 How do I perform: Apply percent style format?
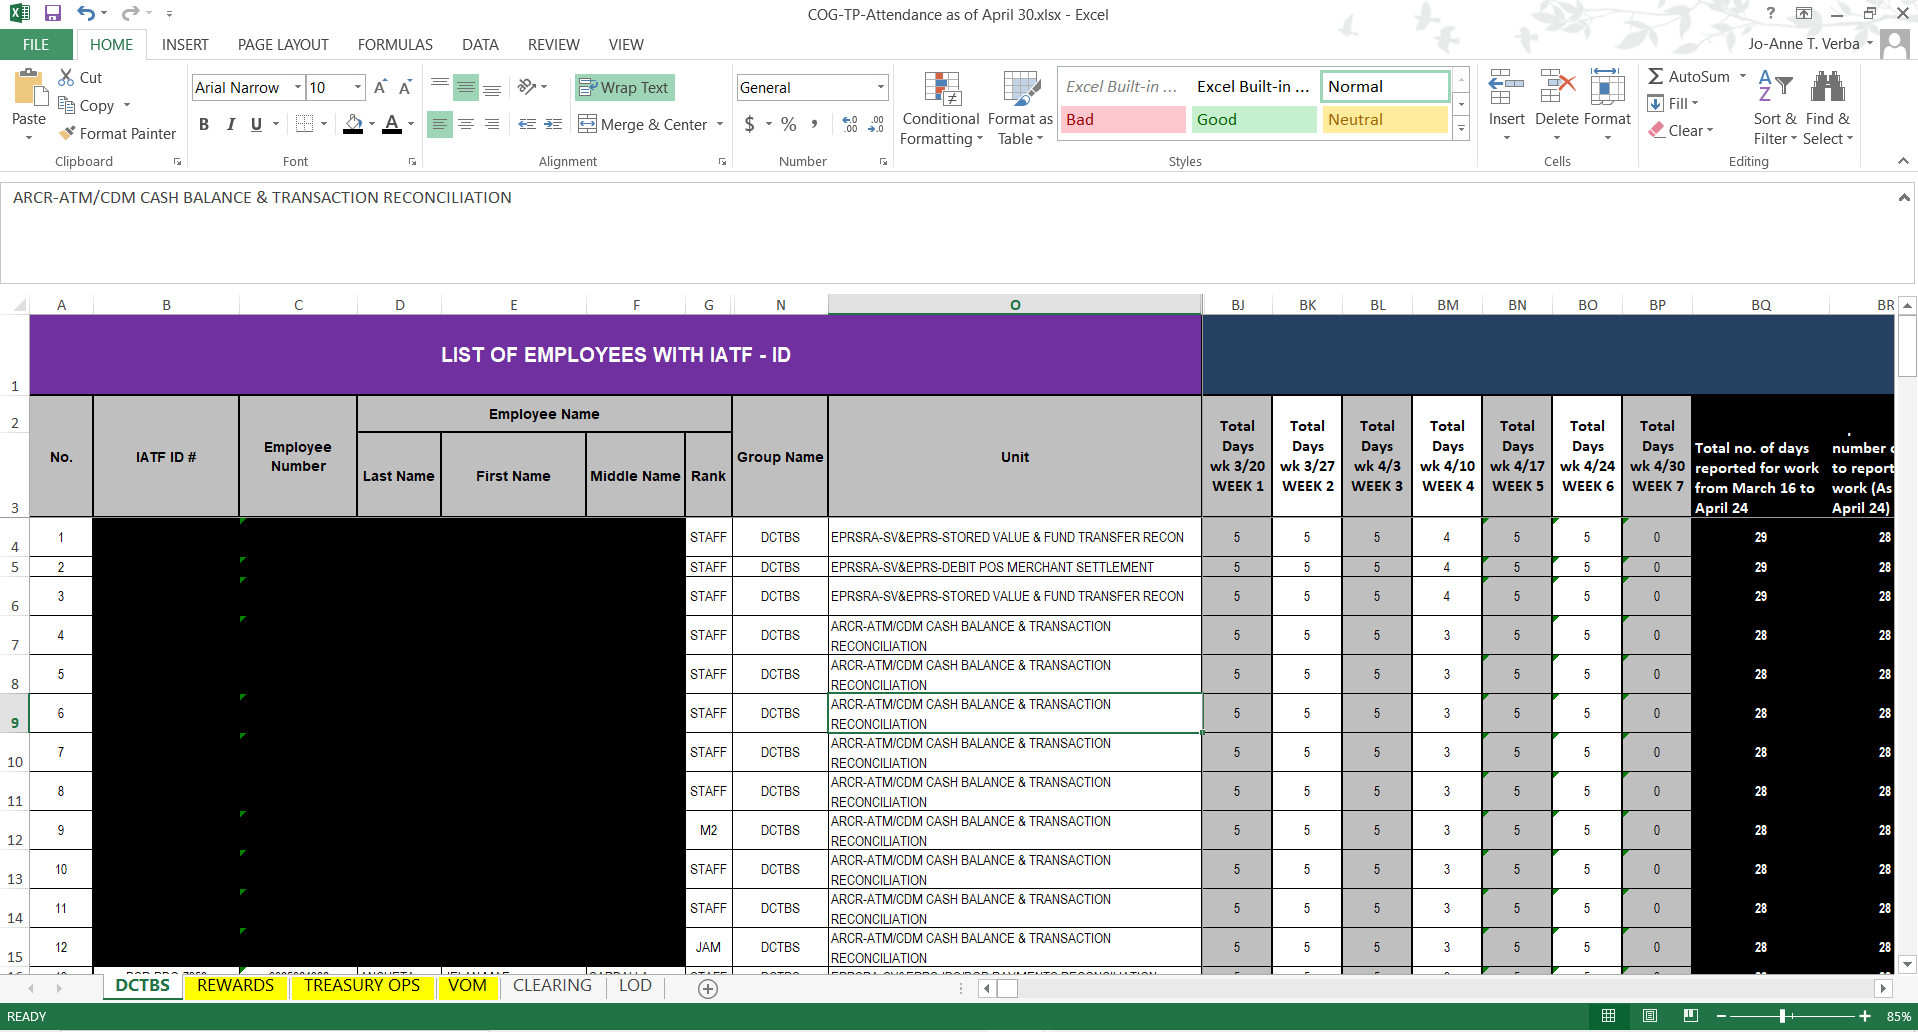[x=789, y=124]
